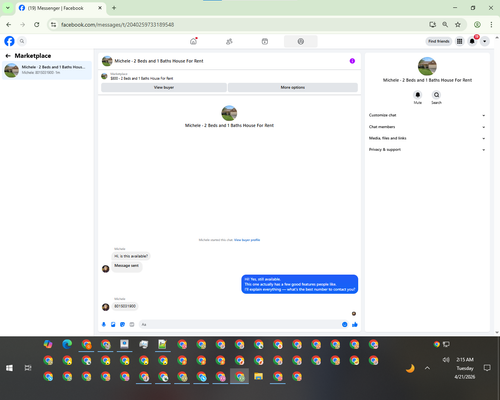Open the GIF picker icon
This screenshot has height=400, width=500.
coord(132,324)
